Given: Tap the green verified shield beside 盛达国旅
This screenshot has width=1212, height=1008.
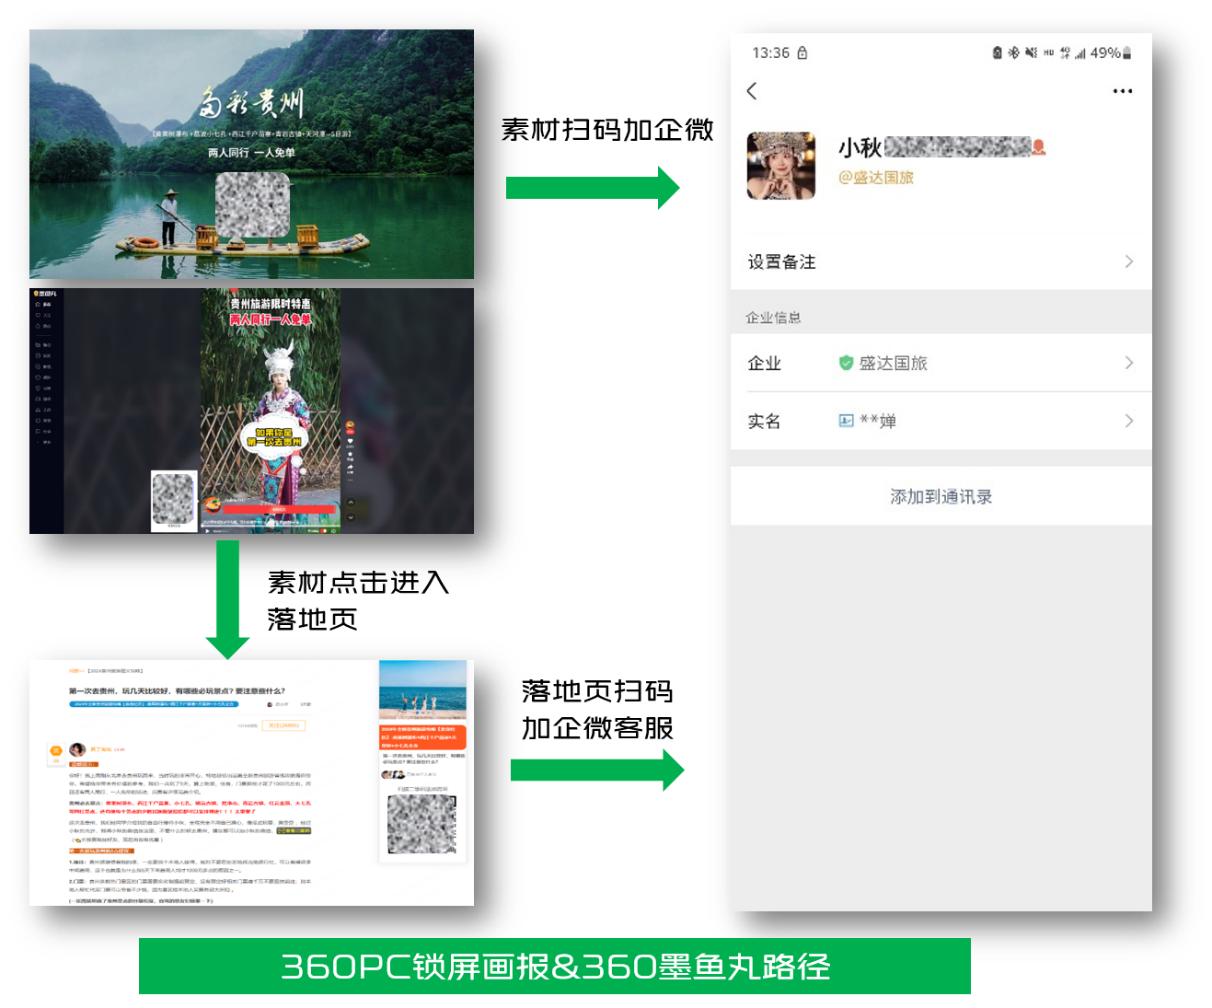Looking at the screenshot, I should click(846, 364).
